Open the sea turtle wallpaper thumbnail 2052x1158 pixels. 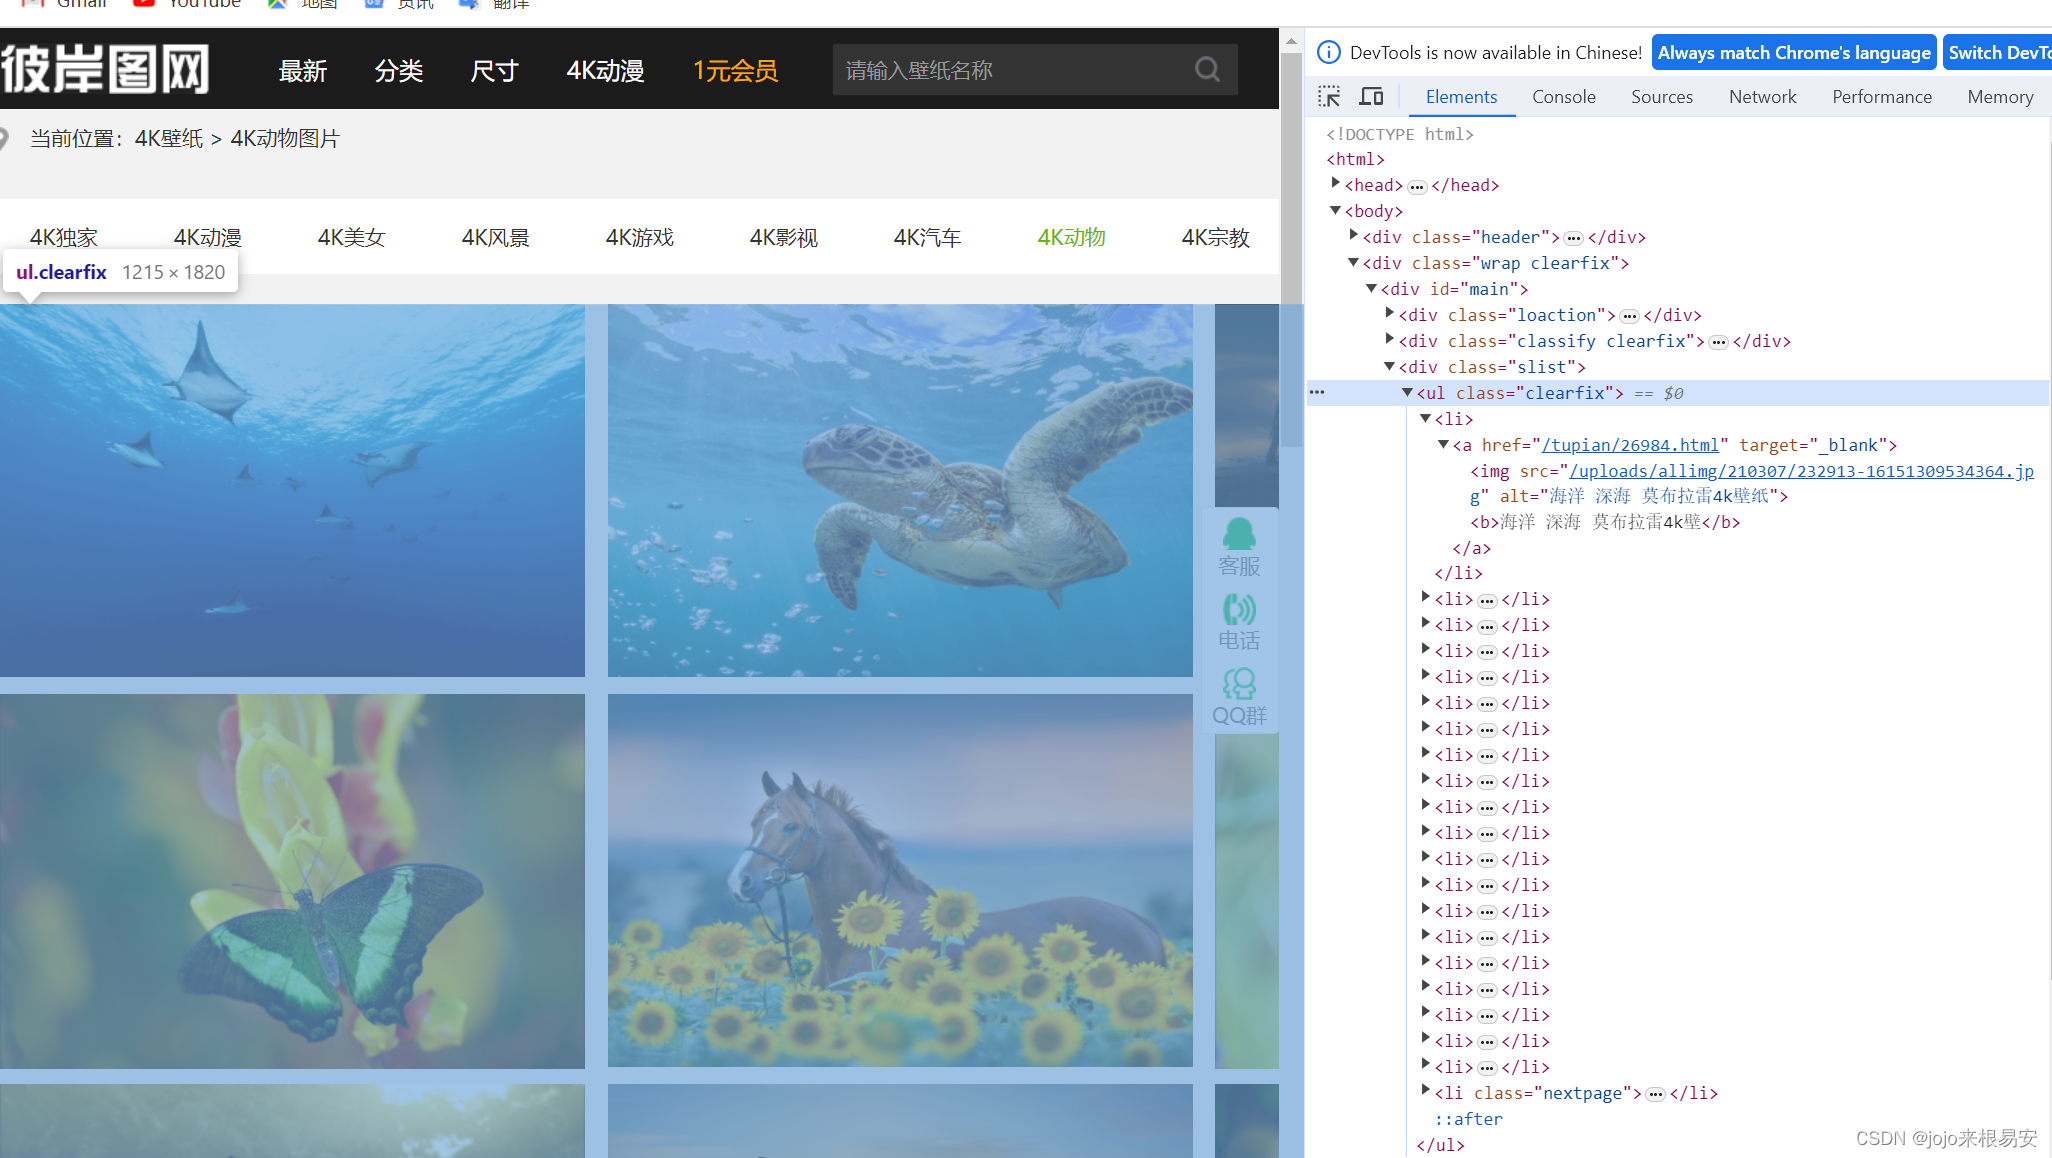[900, 490]
